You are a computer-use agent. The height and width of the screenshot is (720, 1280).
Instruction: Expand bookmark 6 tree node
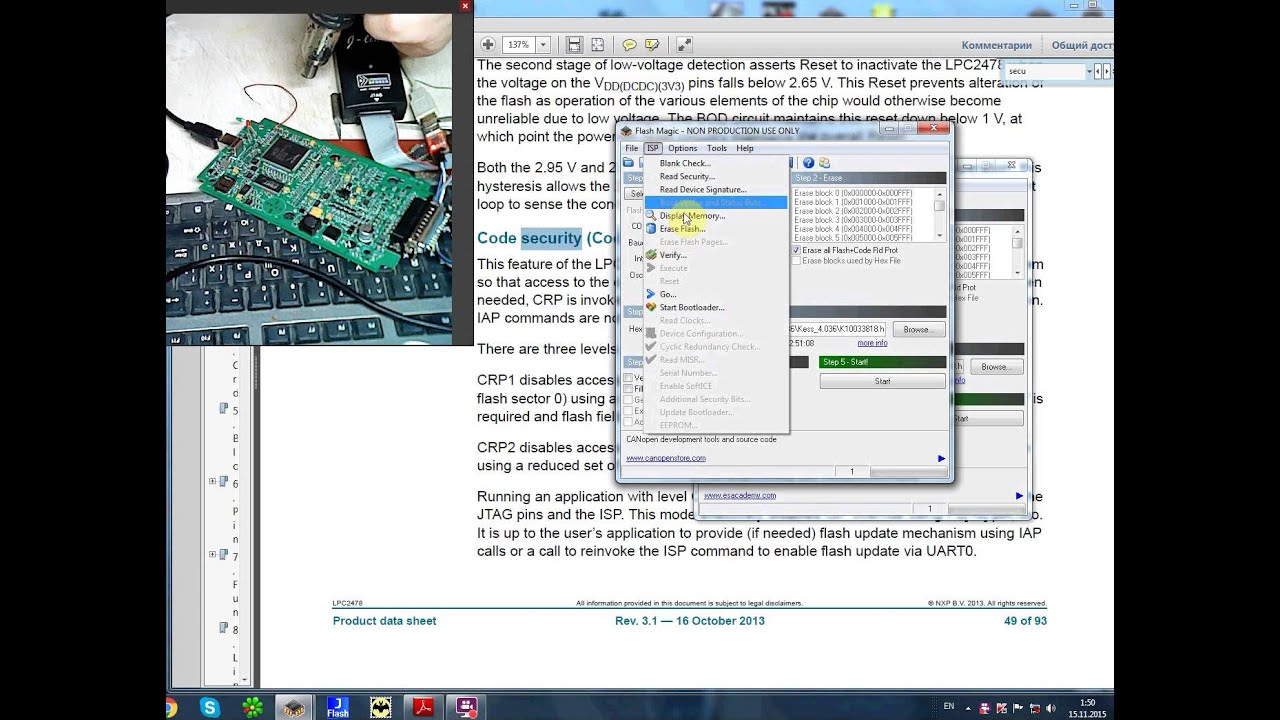pyautogui.click(x=212, y=481)
